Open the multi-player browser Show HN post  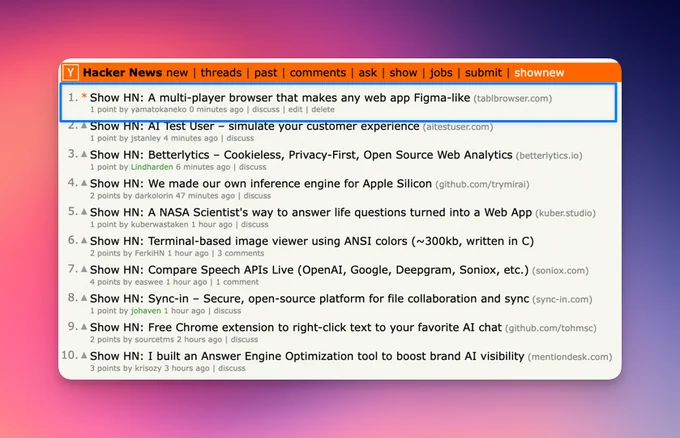[x=280, y=98]
